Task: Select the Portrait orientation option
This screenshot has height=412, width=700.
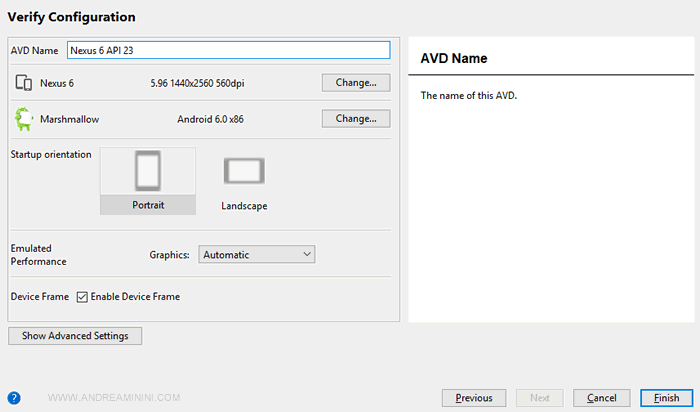Action: click(148, 181)
